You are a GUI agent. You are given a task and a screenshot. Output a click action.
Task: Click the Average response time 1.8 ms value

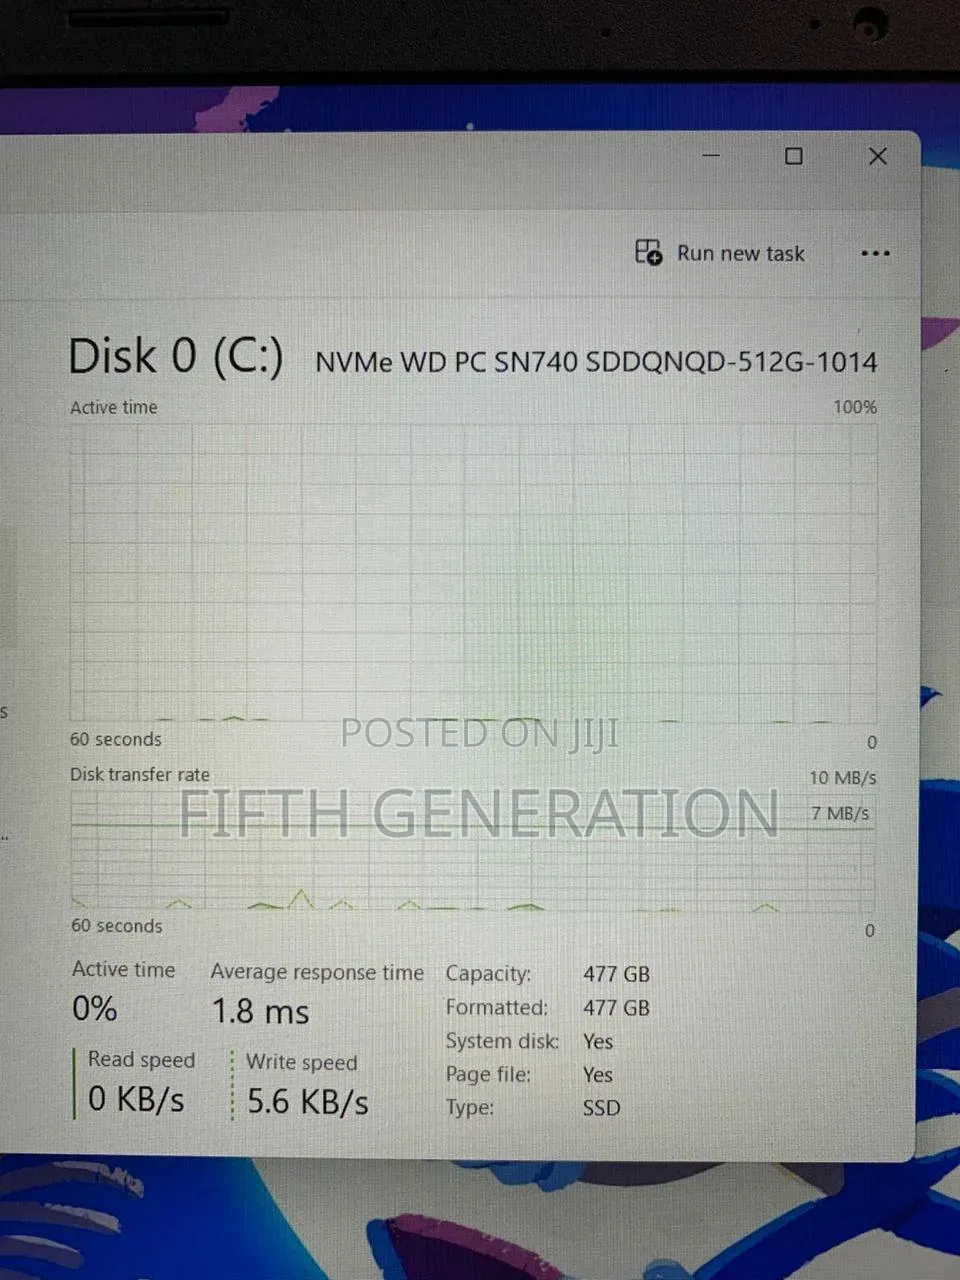[260, 1011]
